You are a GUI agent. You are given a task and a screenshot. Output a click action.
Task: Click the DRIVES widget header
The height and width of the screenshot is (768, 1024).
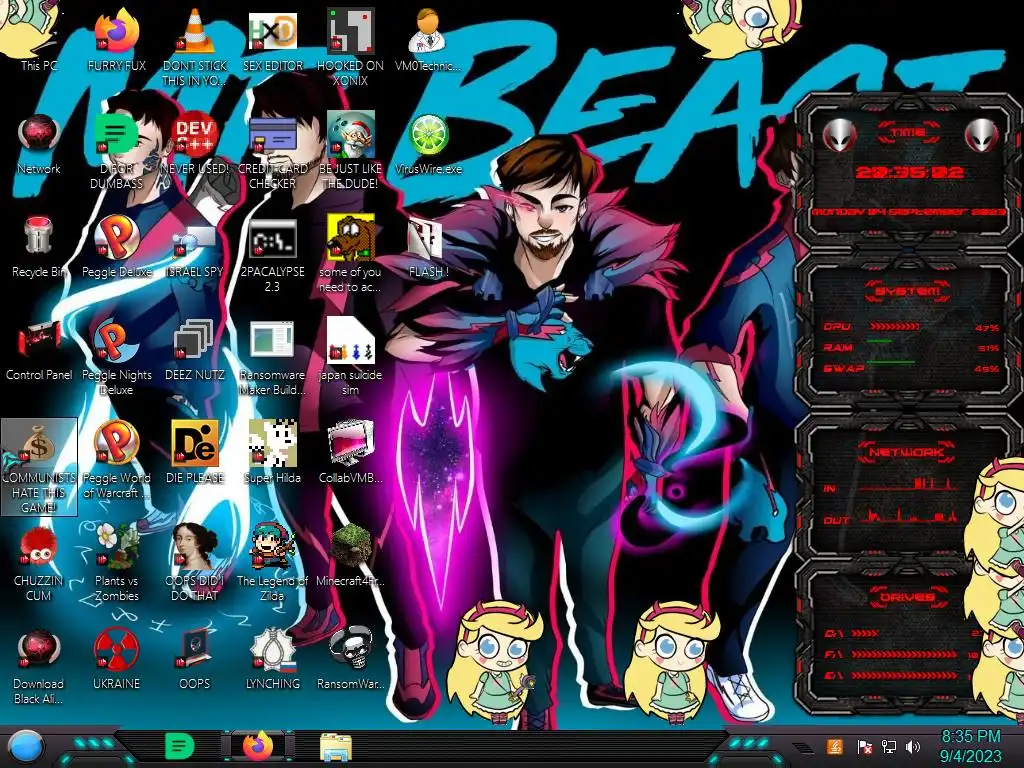[908, 597]
